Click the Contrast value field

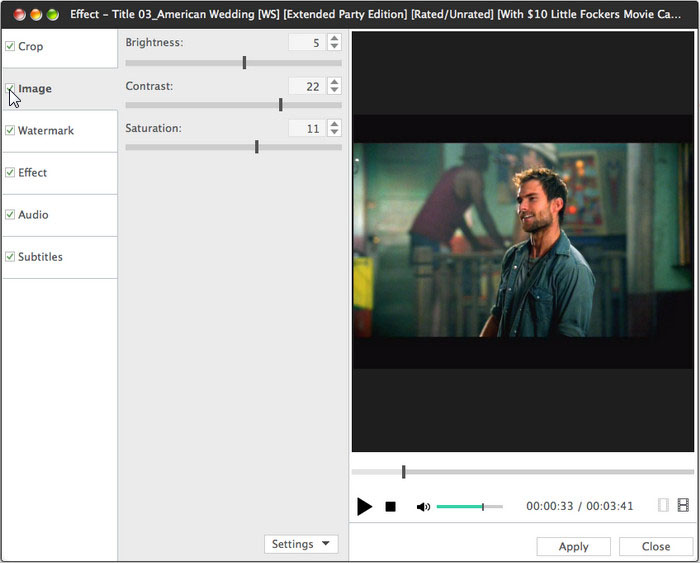point(308,86)
